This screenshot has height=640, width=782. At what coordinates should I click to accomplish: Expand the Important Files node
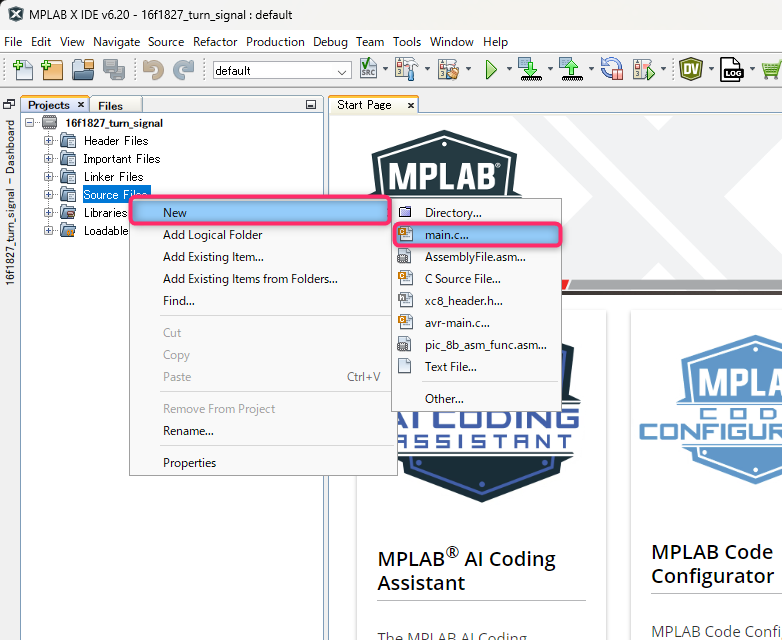coord(48,159)
